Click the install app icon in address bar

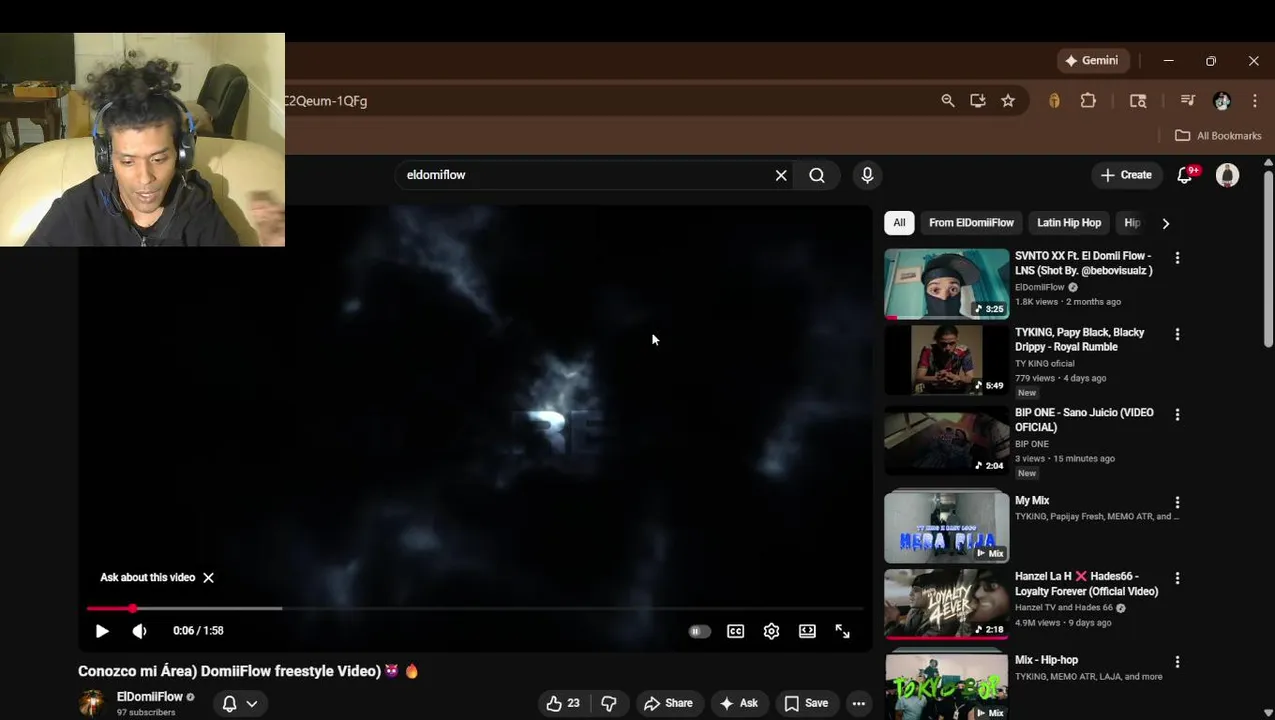(978, 101)
